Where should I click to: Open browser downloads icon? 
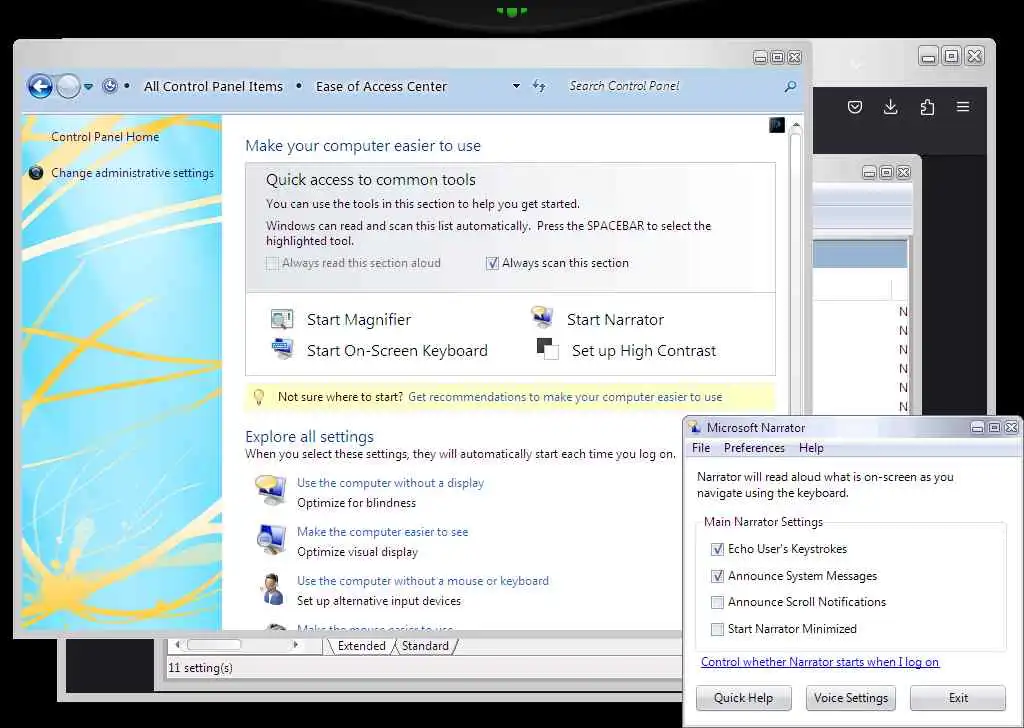890,107
